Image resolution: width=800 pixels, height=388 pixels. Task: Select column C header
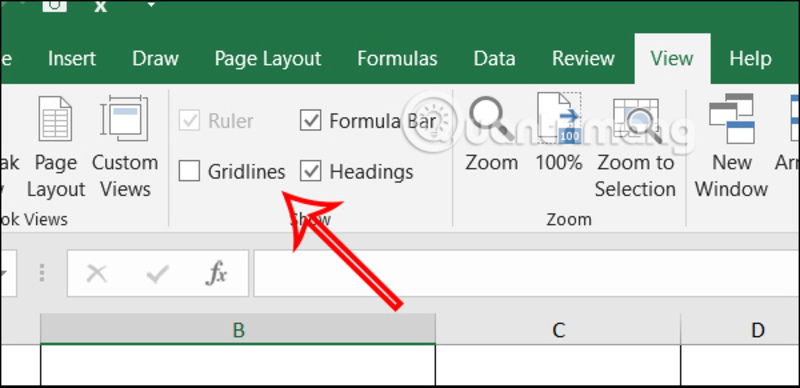click(558, 329)
